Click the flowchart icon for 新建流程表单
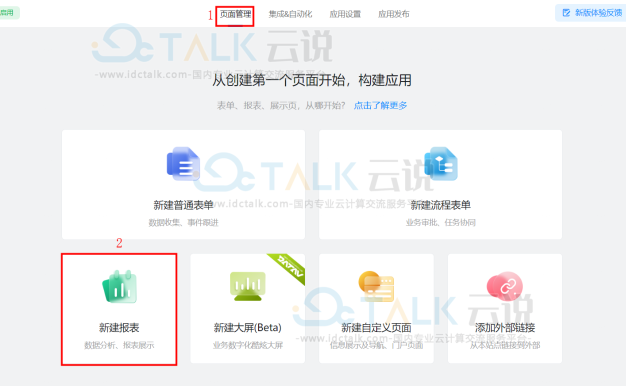Image resolution: width=626 pixels, height=386 pixels. [x=441, y=164]
